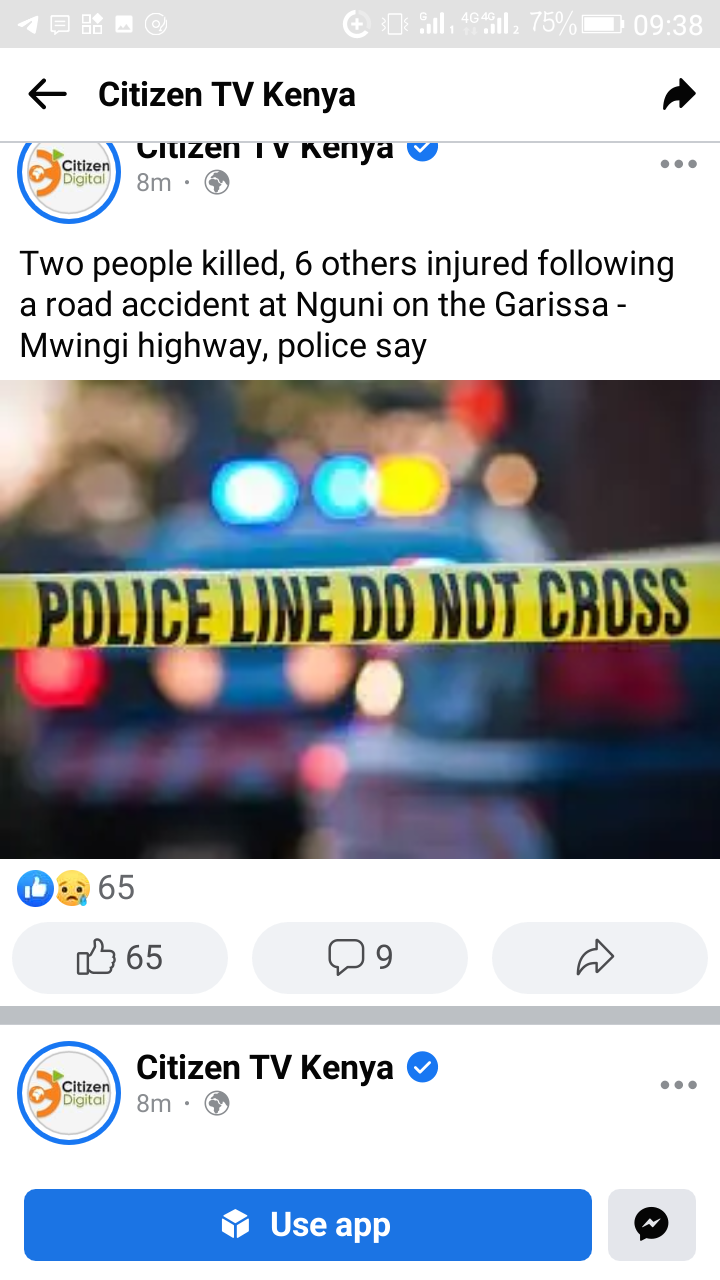This screenshot has height=1280, width=720.
Task: Tap the blue Use app button
Action: tap(308, 1224)
